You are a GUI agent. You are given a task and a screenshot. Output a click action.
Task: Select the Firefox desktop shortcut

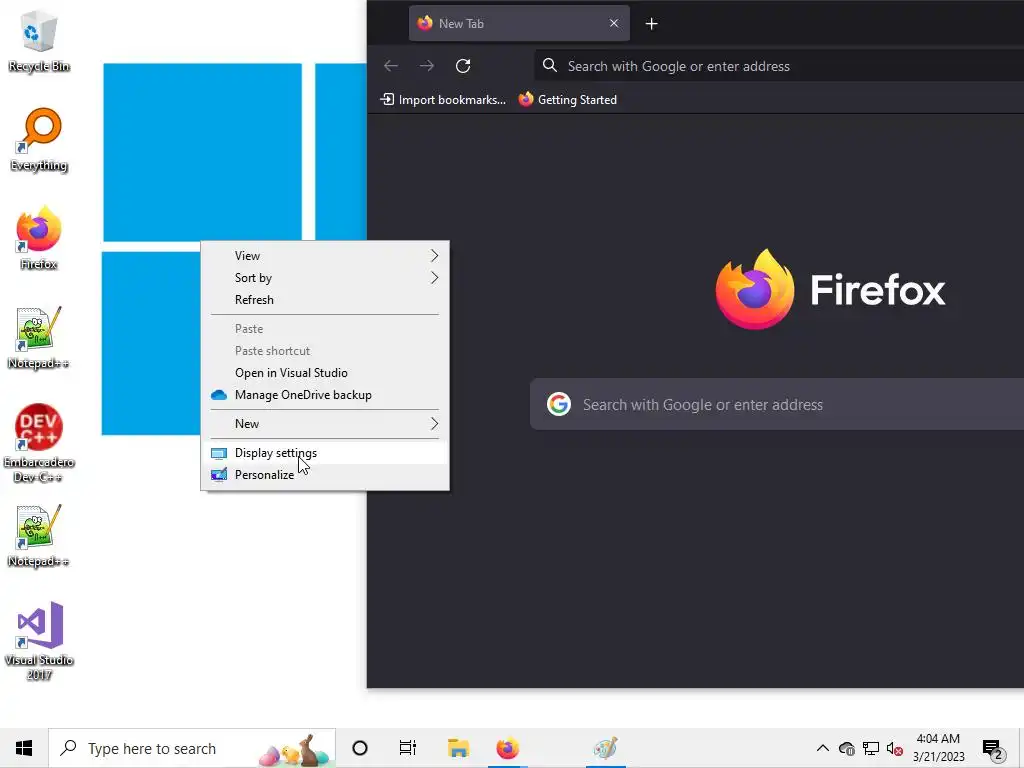click(x=39, y=238)
